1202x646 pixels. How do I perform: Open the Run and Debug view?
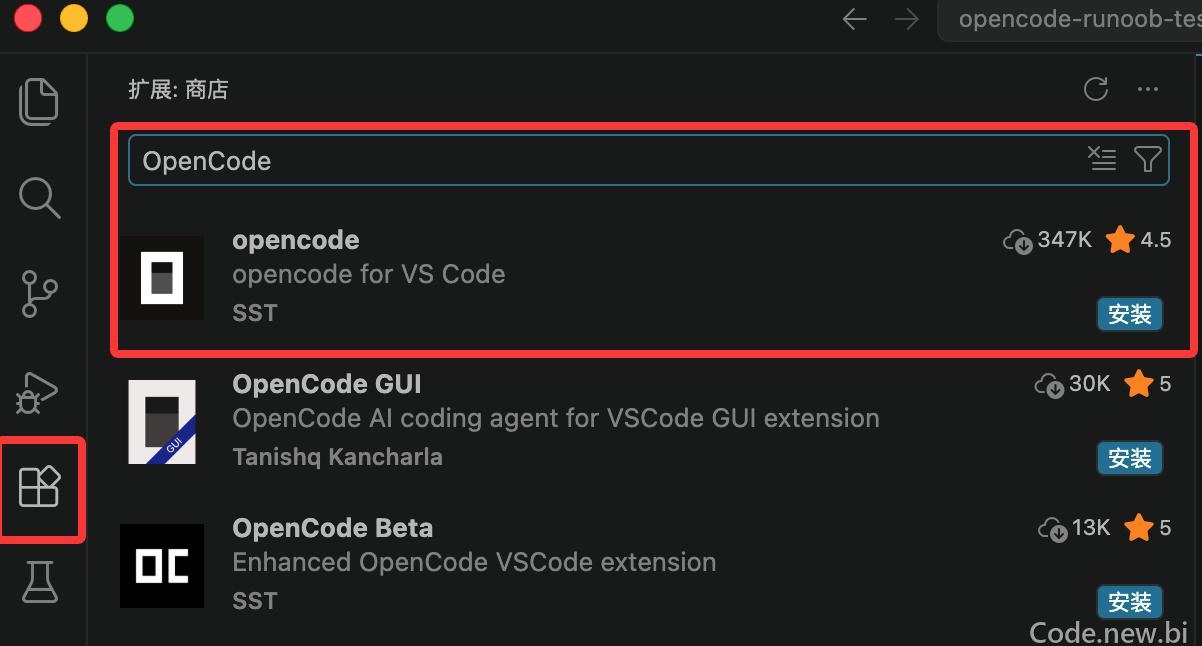[40, 391]
